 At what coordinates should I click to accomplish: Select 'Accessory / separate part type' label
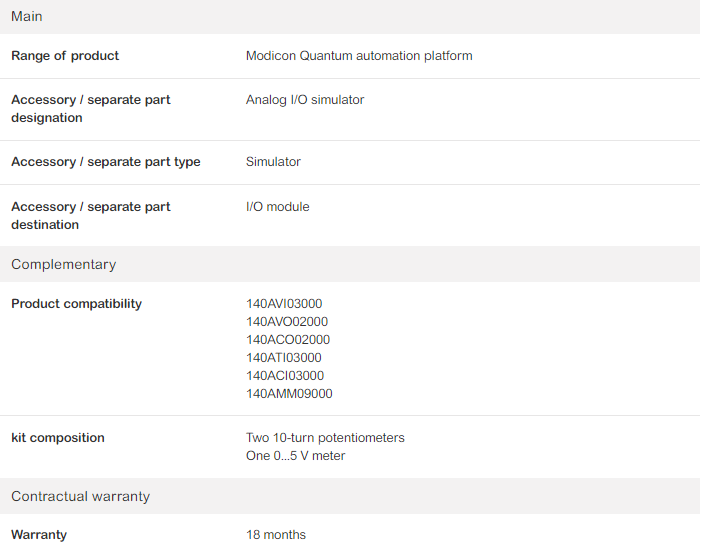pos(106,162)
